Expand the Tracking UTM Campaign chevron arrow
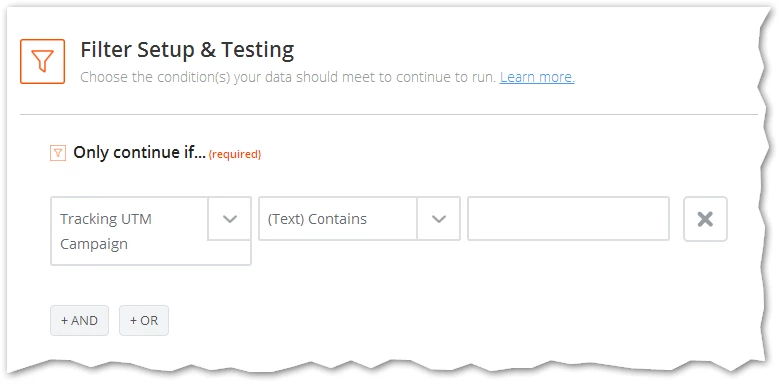The width and height of the screenshot is (782, 384). point(229,218)
